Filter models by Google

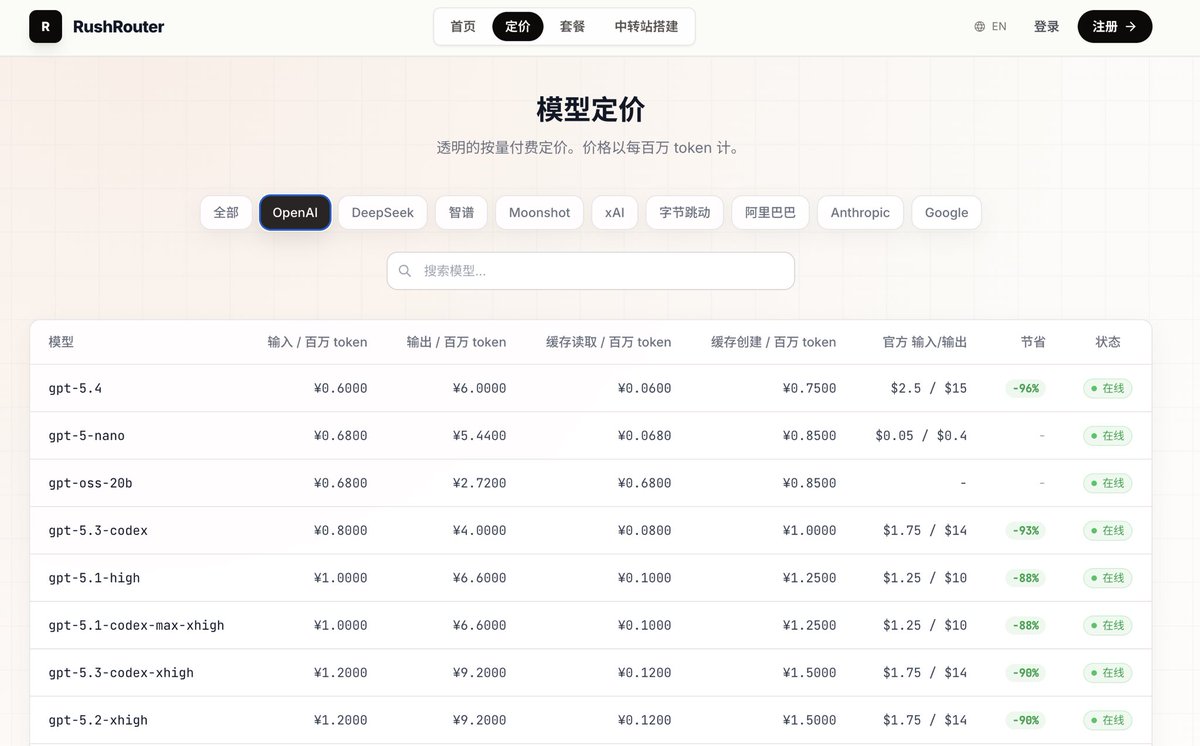(x=946, y=213)
